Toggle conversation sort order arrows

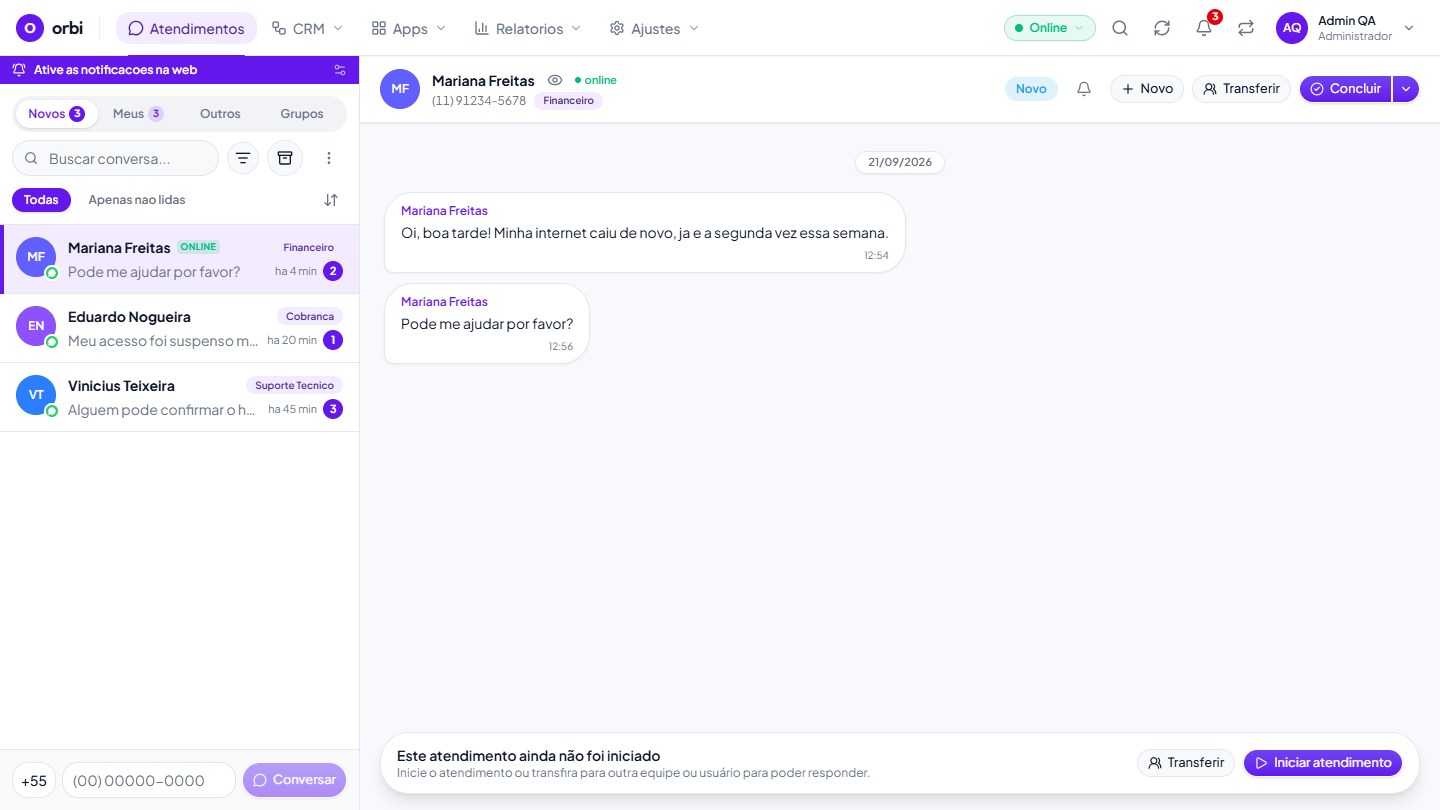click(331, 200)
